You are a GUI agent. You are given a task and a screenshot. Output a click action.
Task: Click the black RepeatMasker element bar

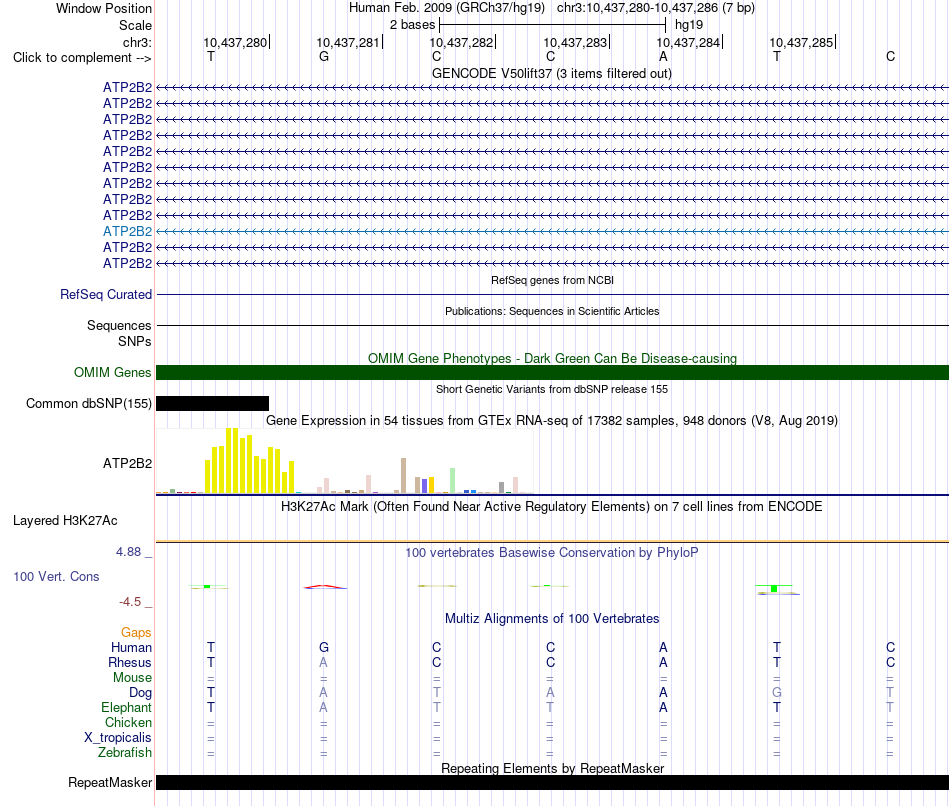click(552, 782)
